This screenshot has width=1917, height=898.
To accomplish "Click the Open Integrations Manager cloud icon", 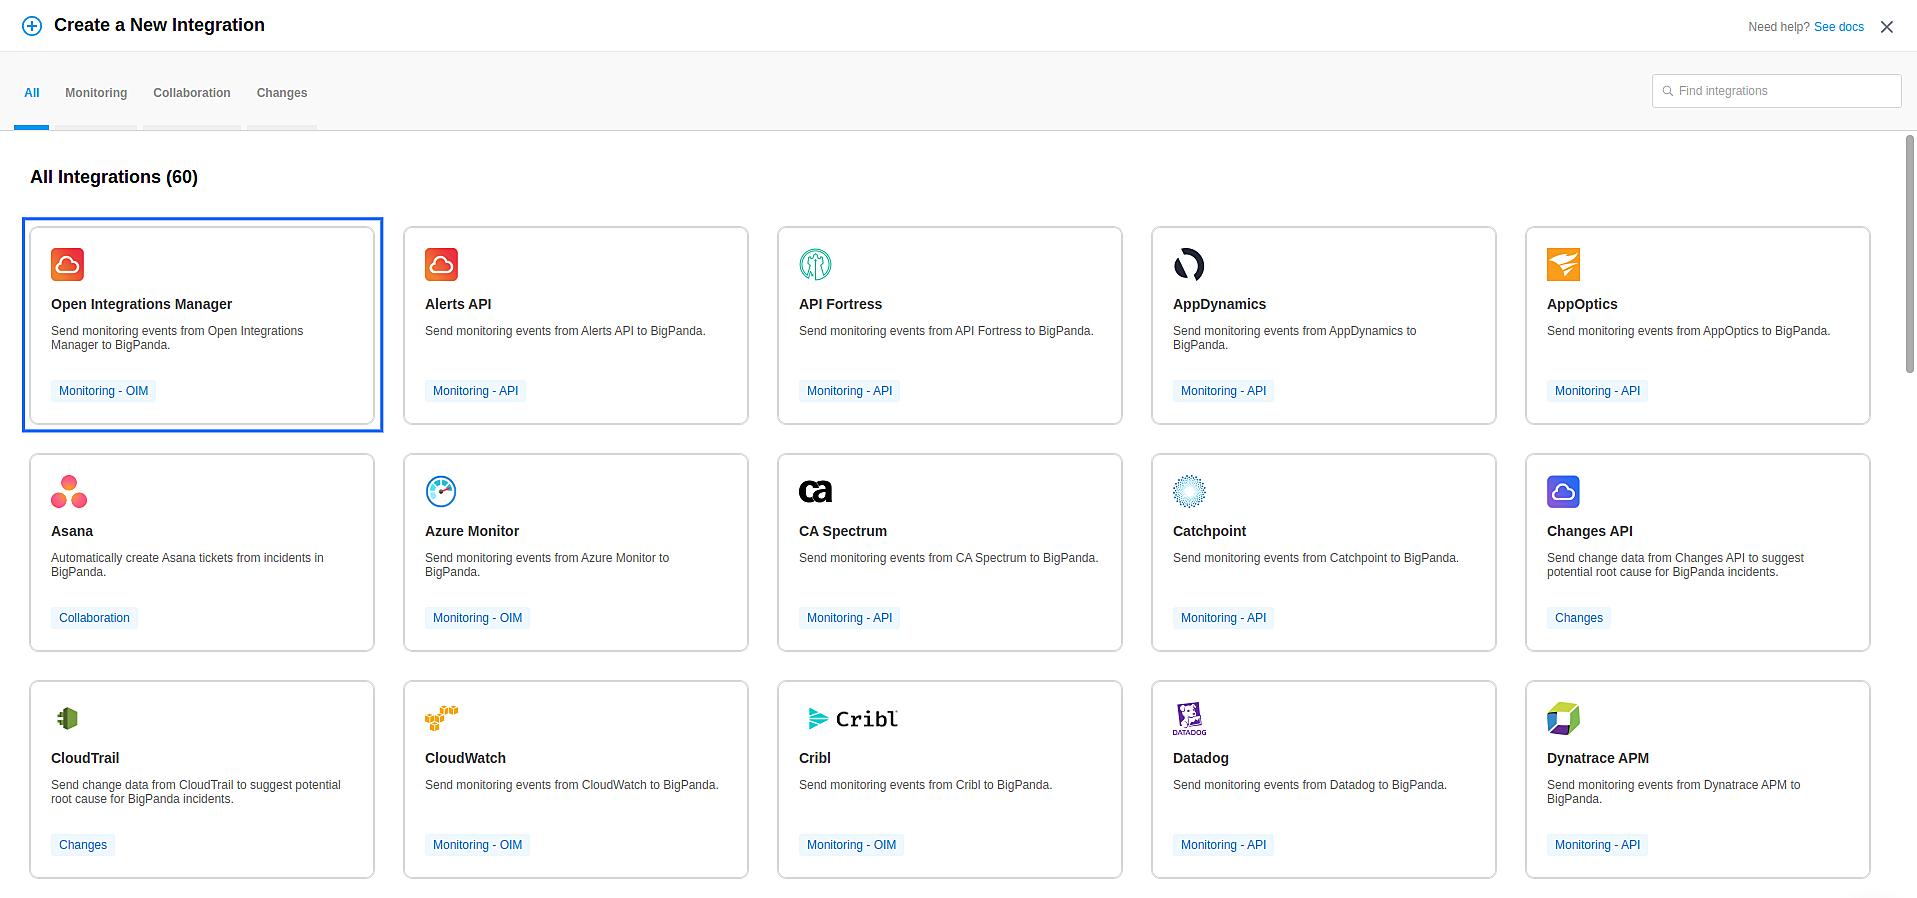I will click(x=67, y=264).
